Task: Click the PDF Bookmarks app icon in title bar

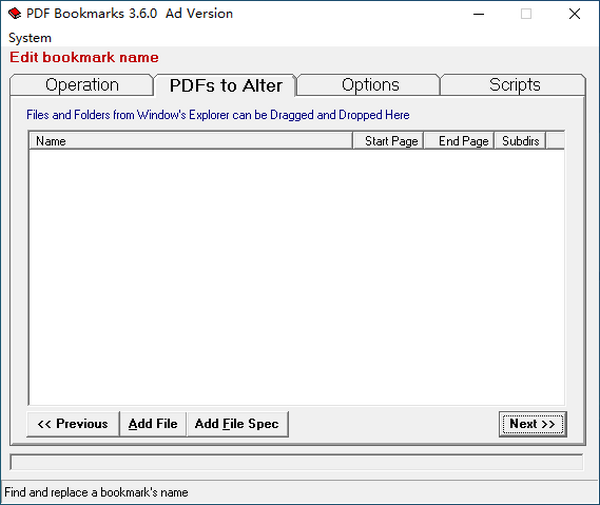Action: click(15, 14)
